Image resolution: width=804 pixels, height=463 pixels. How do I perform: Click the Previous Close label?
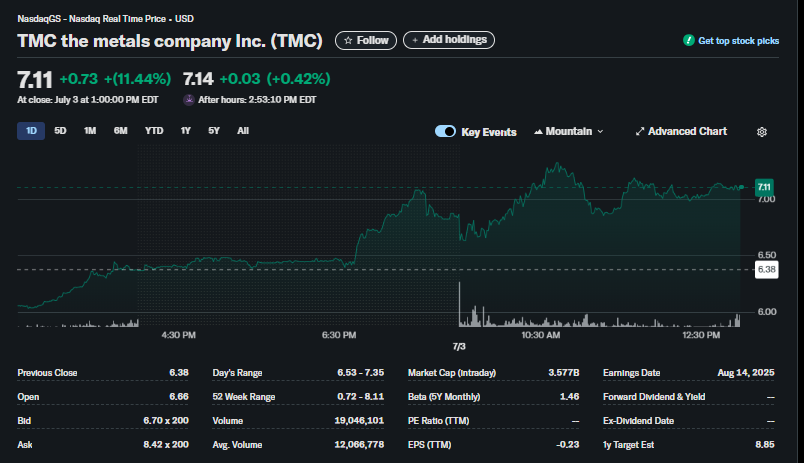tap(47, 373)
